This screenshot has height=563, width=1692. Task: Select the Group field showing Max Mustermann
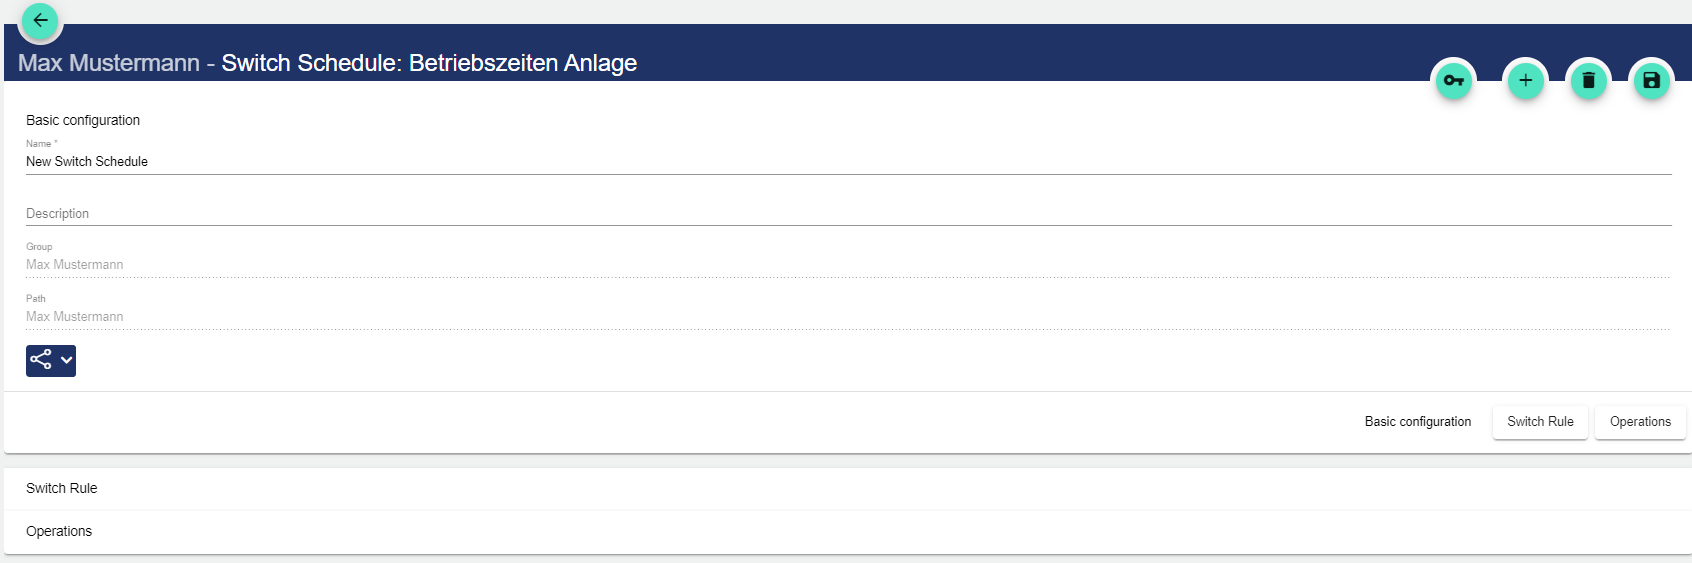[848, 265]
